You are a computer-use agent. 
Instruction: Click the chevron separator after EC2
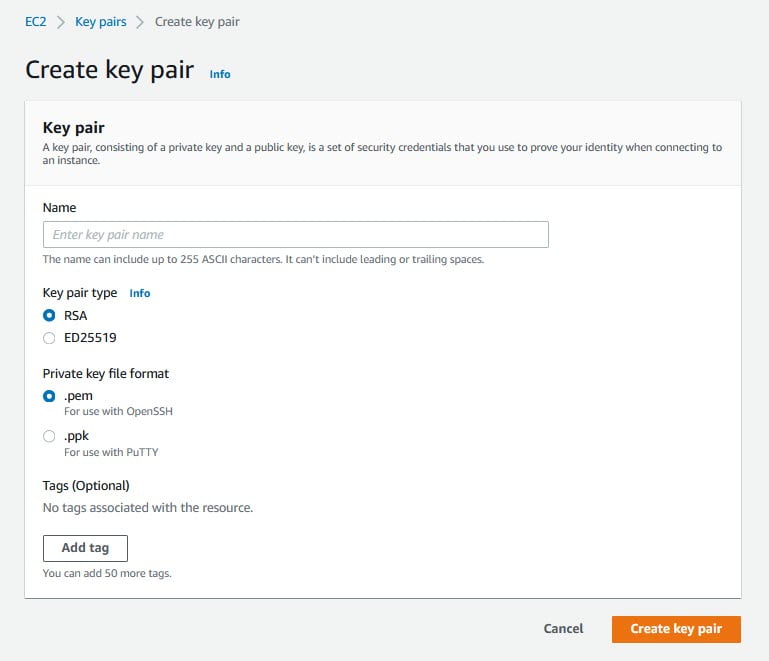61,23
